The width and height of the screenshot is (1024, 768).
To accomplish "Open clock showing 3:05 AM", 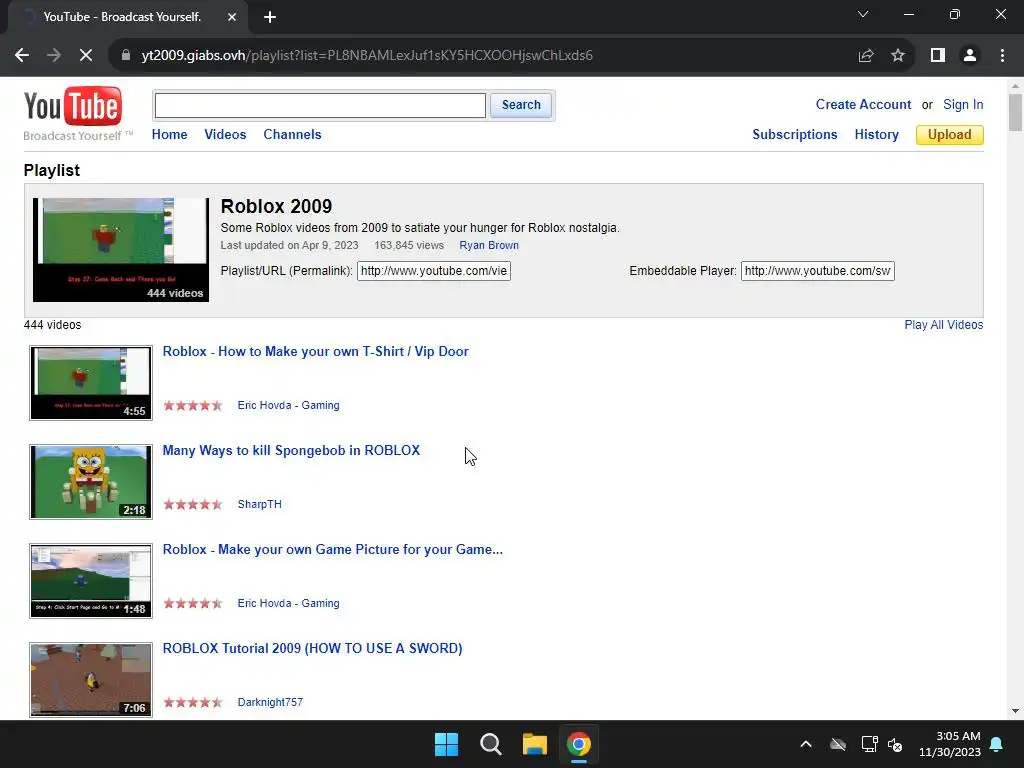I will coord(950,744).
